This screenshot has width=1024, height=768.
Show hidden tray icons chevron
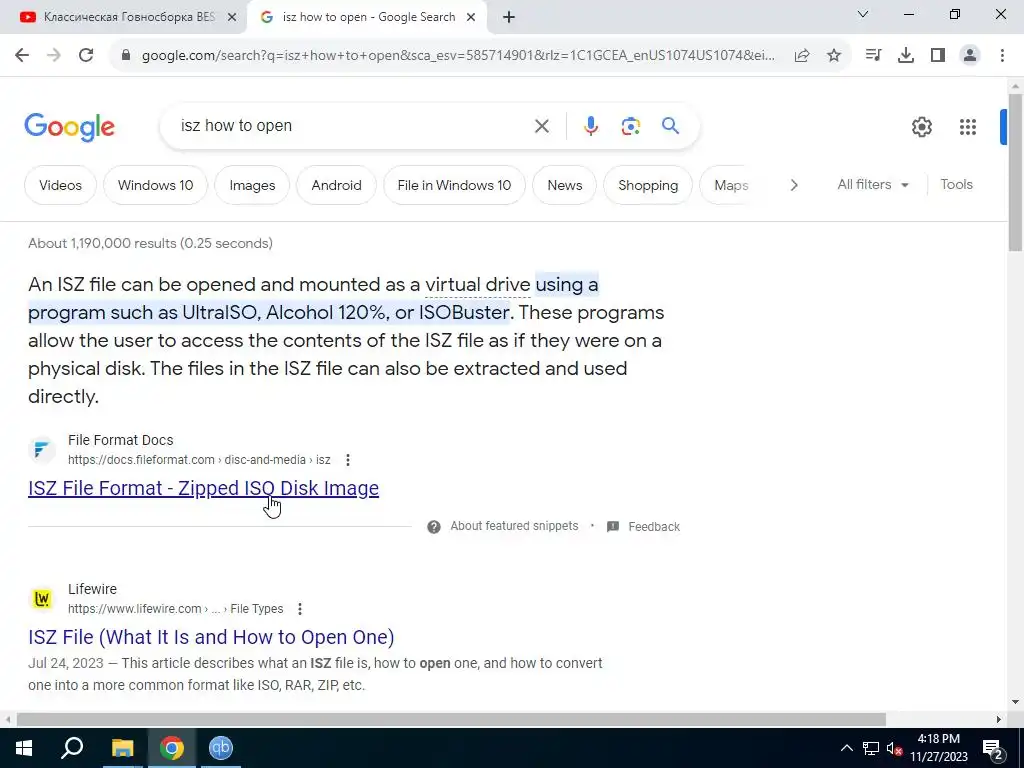click(x=846, y=748)
